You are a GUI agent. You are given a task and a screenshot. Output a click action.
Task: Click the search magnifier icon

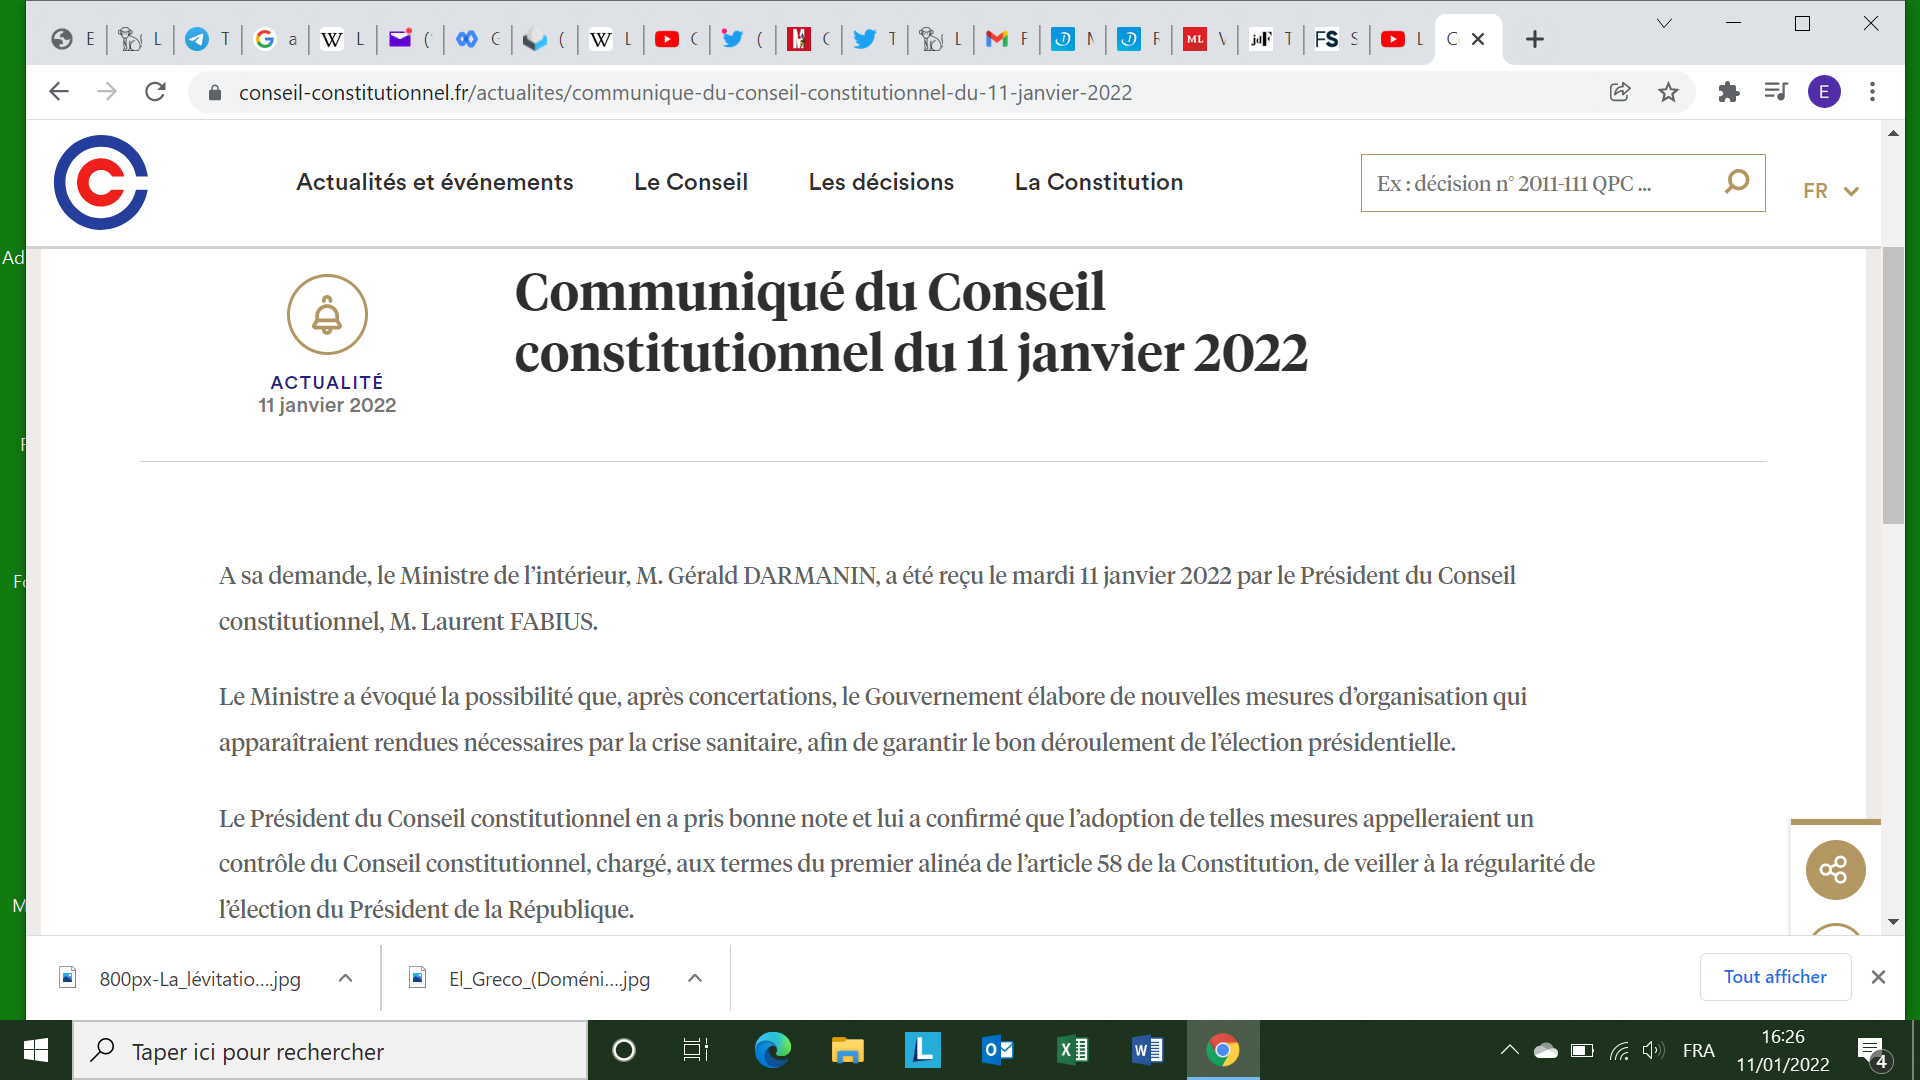click(x=1737, y=182)
